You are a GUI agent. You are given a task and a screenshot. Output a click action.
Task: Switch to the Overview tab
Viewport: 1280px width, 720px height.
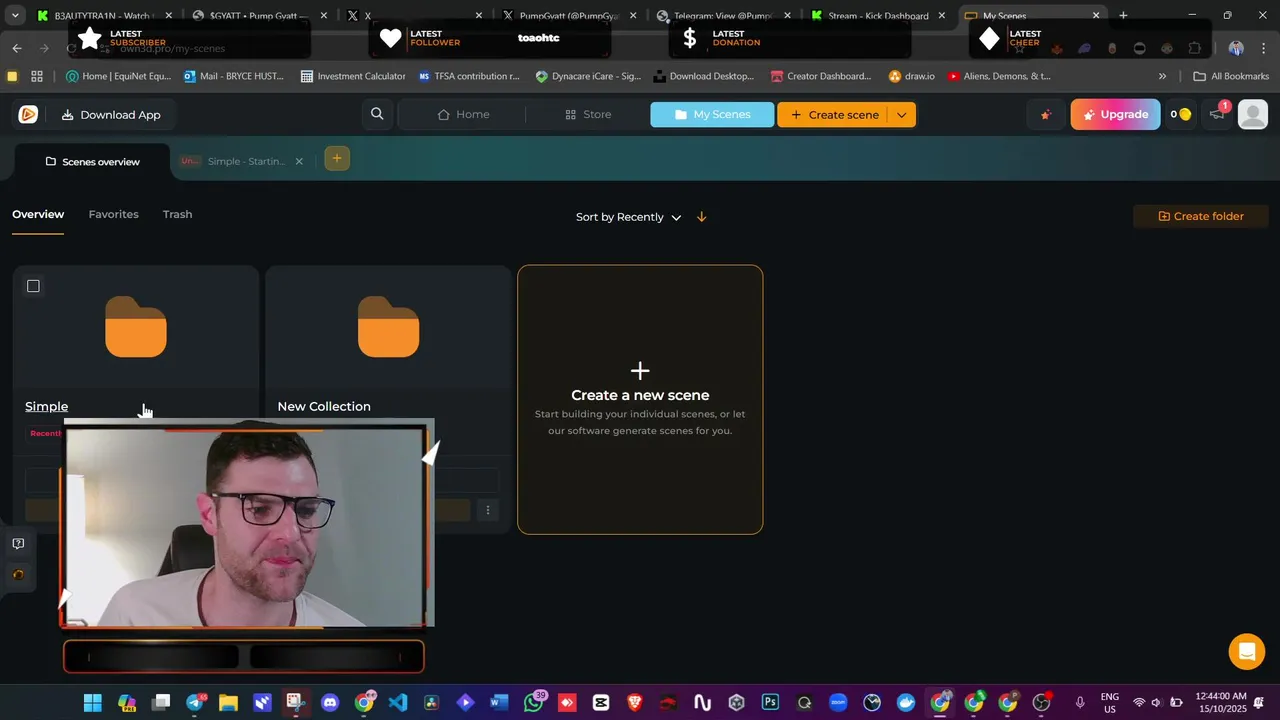click(38, 214)
